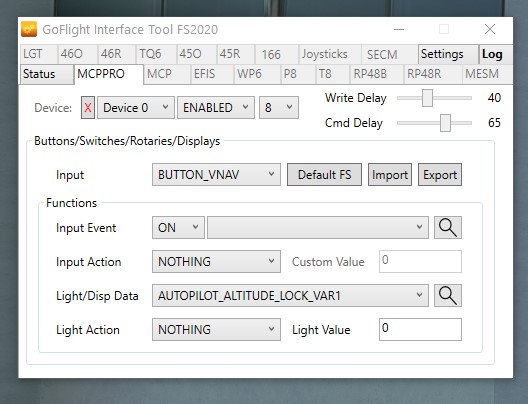The height and width of the screenshot is (404, 528).
Task: Click the magnifier beside Light/Disp Data
Action: pyautogui.click(x=448, y=296)
